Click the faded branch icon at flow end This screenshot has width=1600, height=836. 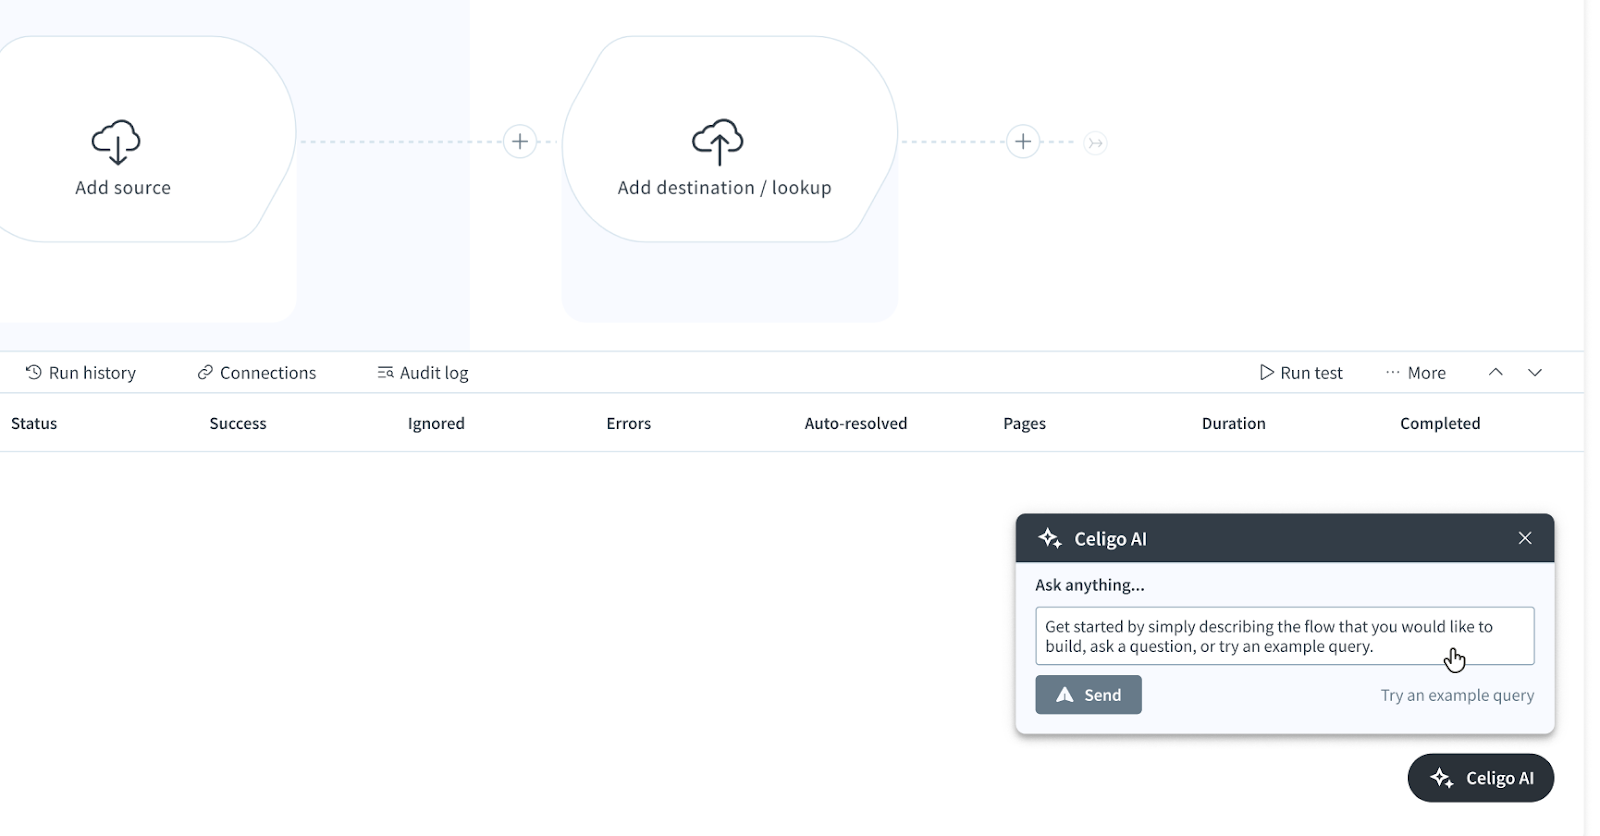pyautogui.click(x=1096, y=143)
